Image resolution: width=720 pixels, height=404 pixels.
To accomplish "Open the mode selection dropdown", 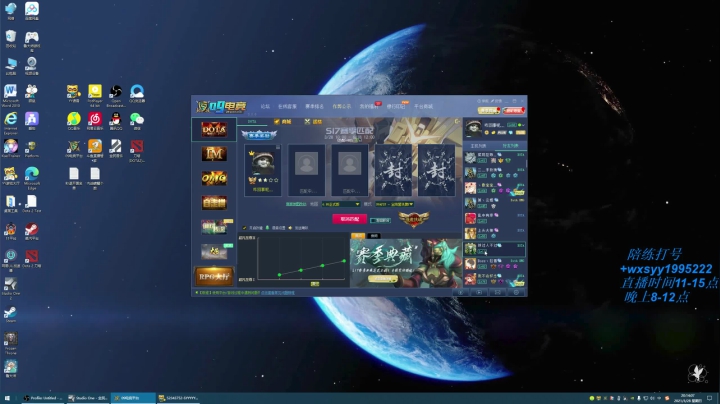I will click(x=395, y=204).
